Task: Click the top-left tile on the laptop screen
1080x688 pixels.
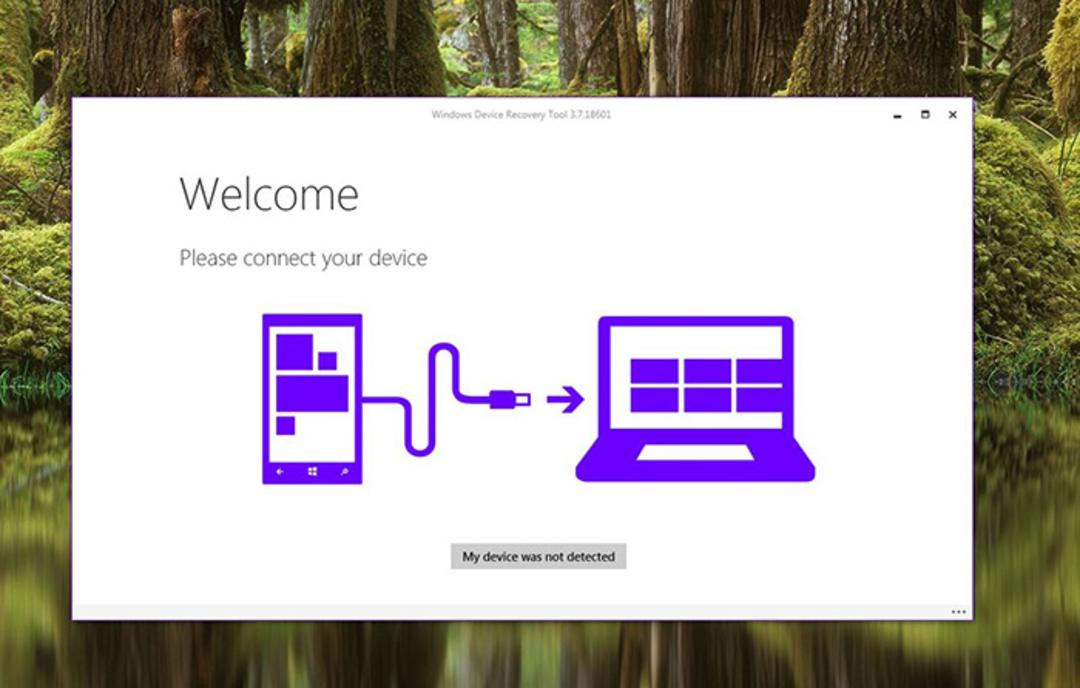Action: coord(654,371)
